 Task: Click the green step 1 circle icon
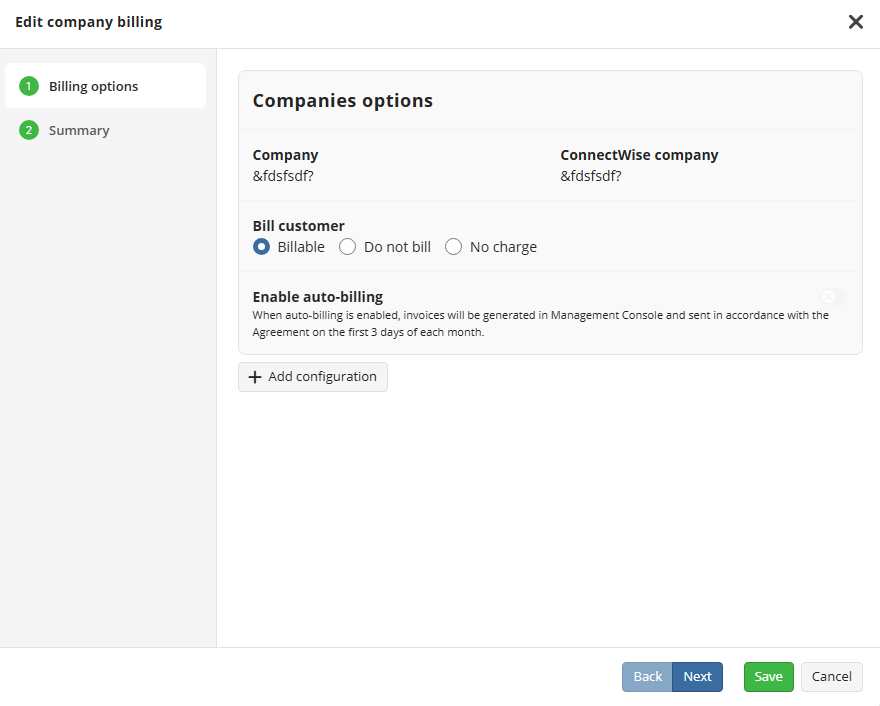(x=29, y=86)
